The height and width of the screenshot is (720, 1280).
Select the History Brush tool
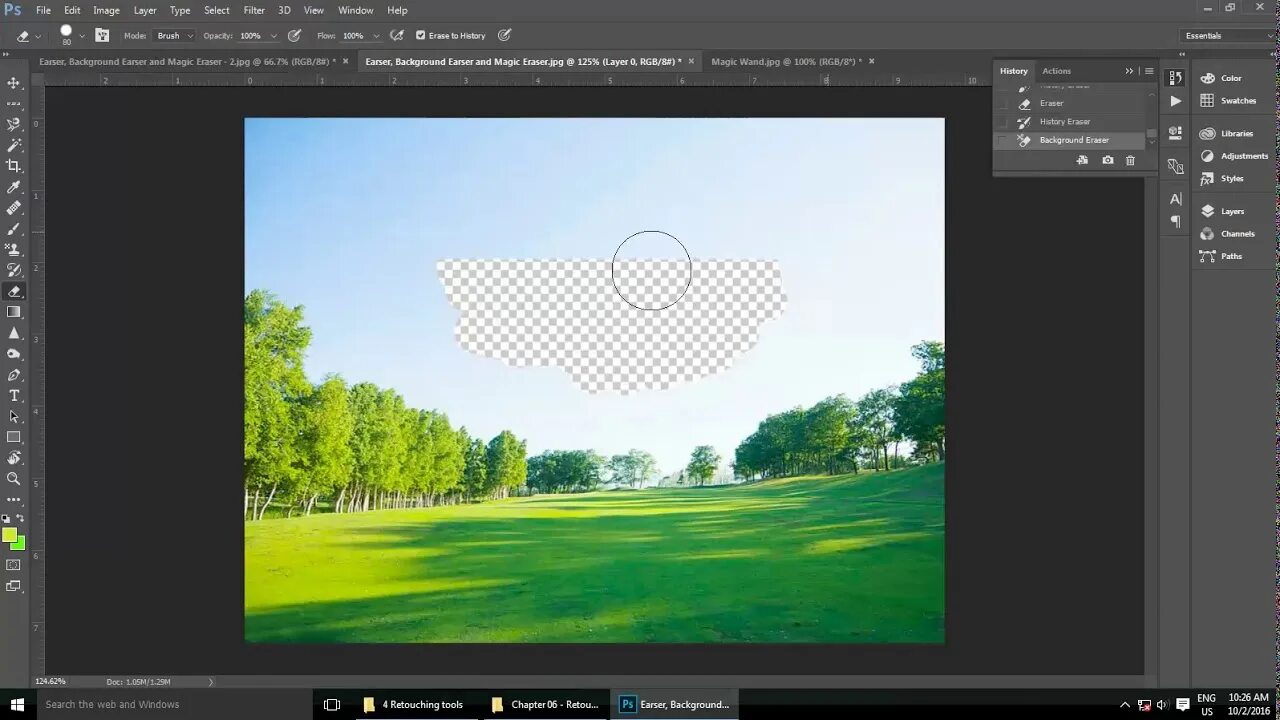click(14, 270)
